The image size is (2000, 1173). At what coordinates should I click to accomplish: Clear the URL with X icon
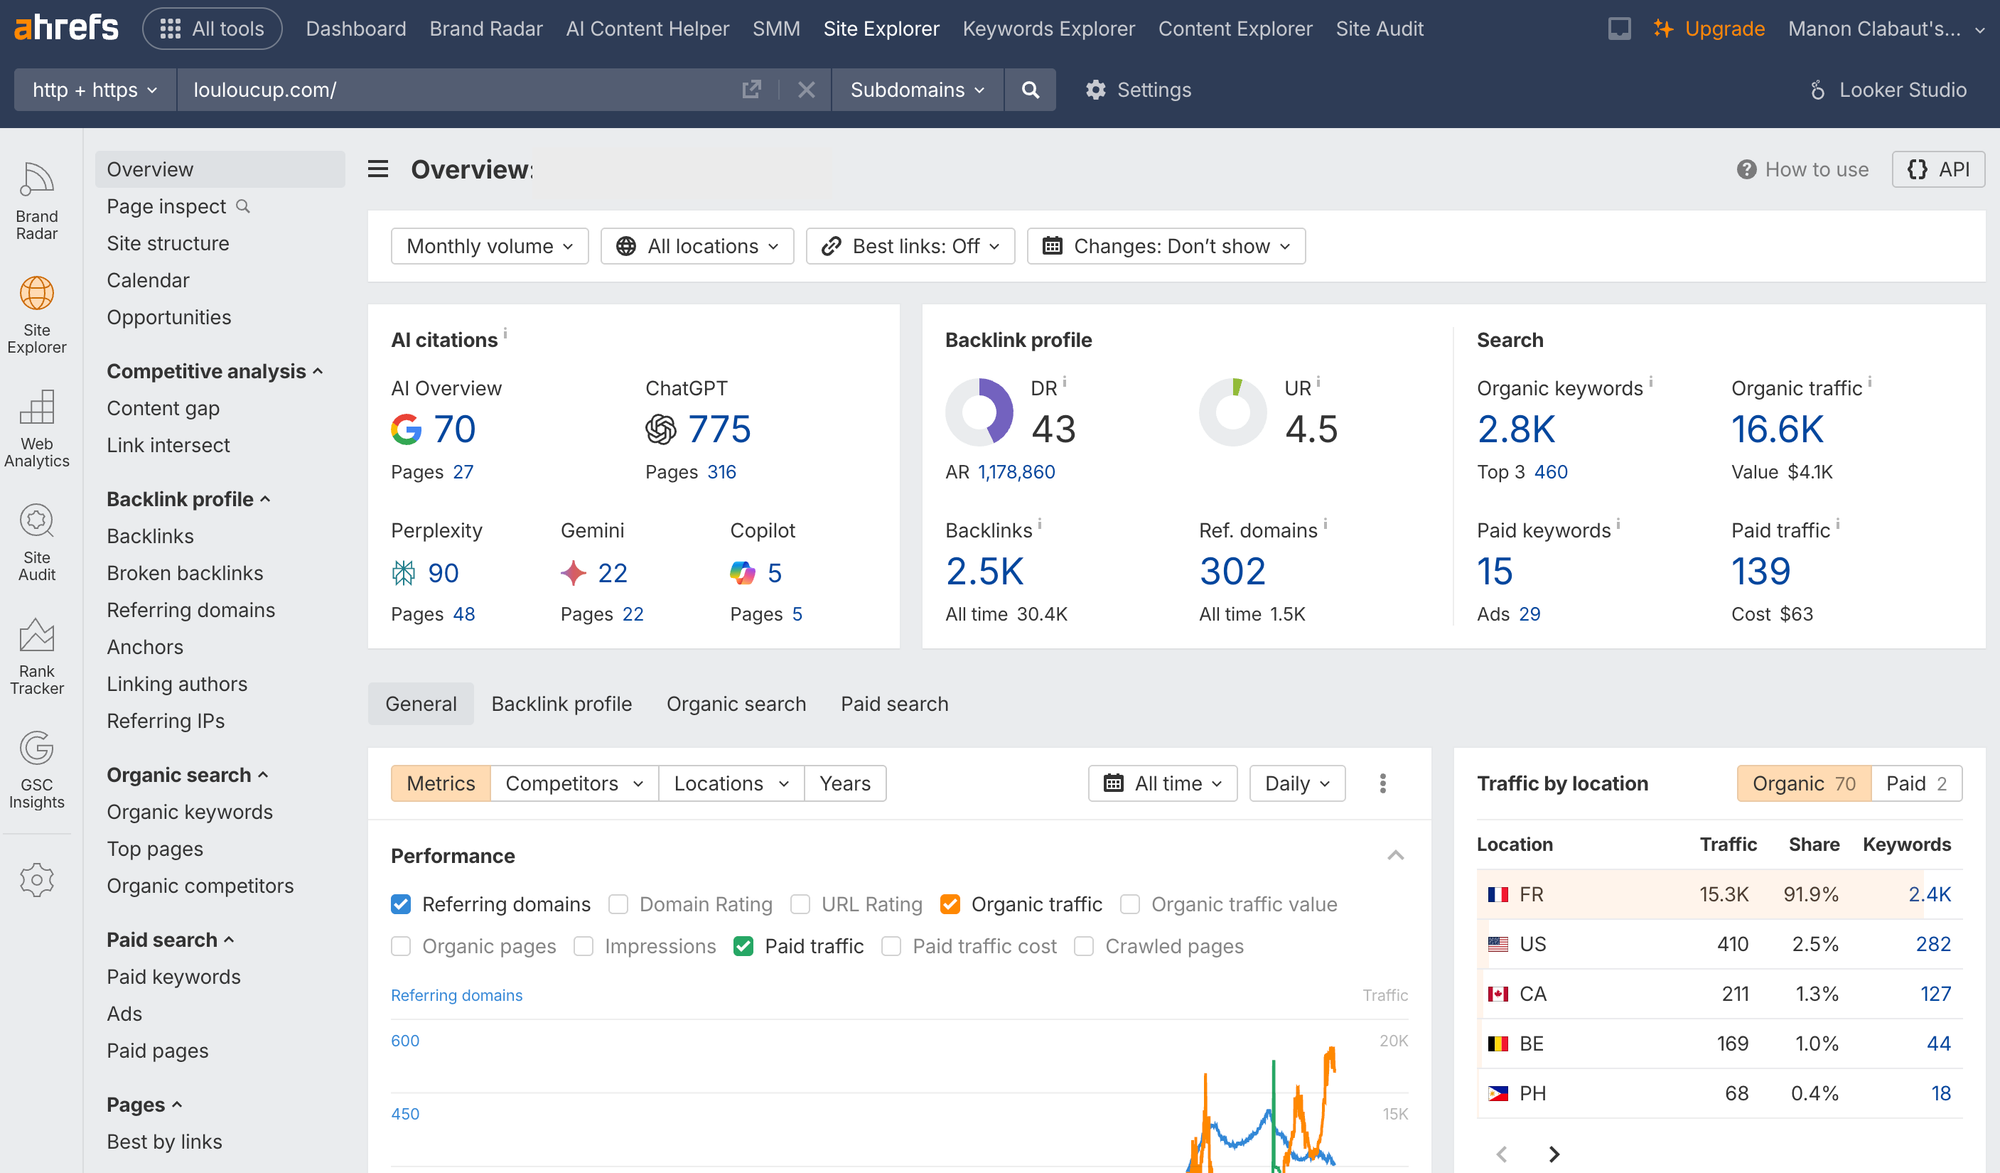806,90
